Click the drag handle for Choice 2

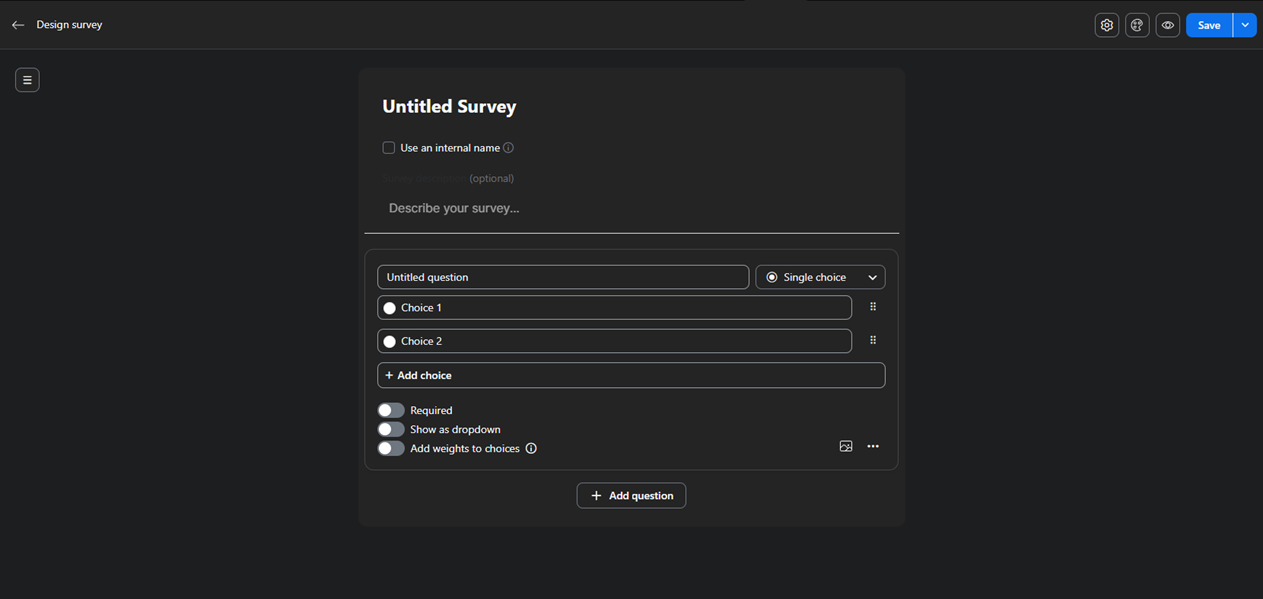873,340
